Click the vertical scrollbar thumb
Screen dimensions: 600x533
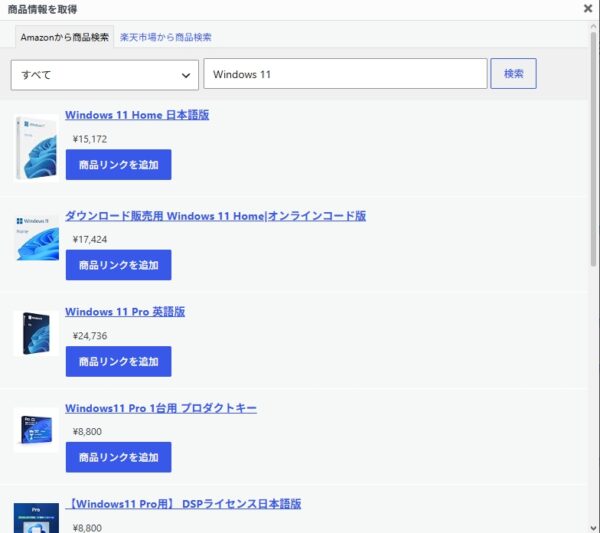(x=593, y=149)
